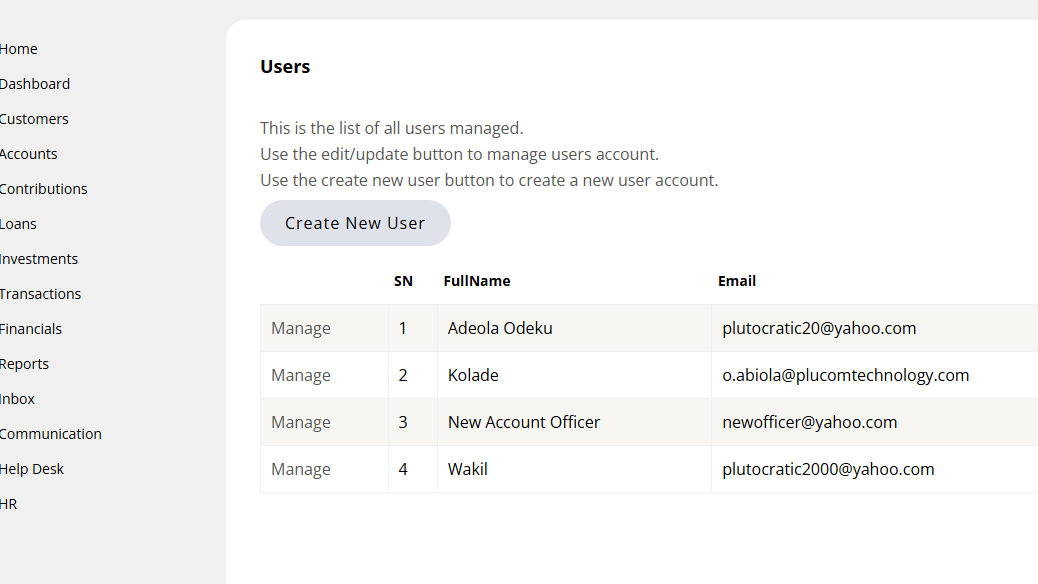Viewport: 1038px width, 584px height.
Task: Select Accounts from the sidebar
Action: pyautogui.click(x=29, y=154)
